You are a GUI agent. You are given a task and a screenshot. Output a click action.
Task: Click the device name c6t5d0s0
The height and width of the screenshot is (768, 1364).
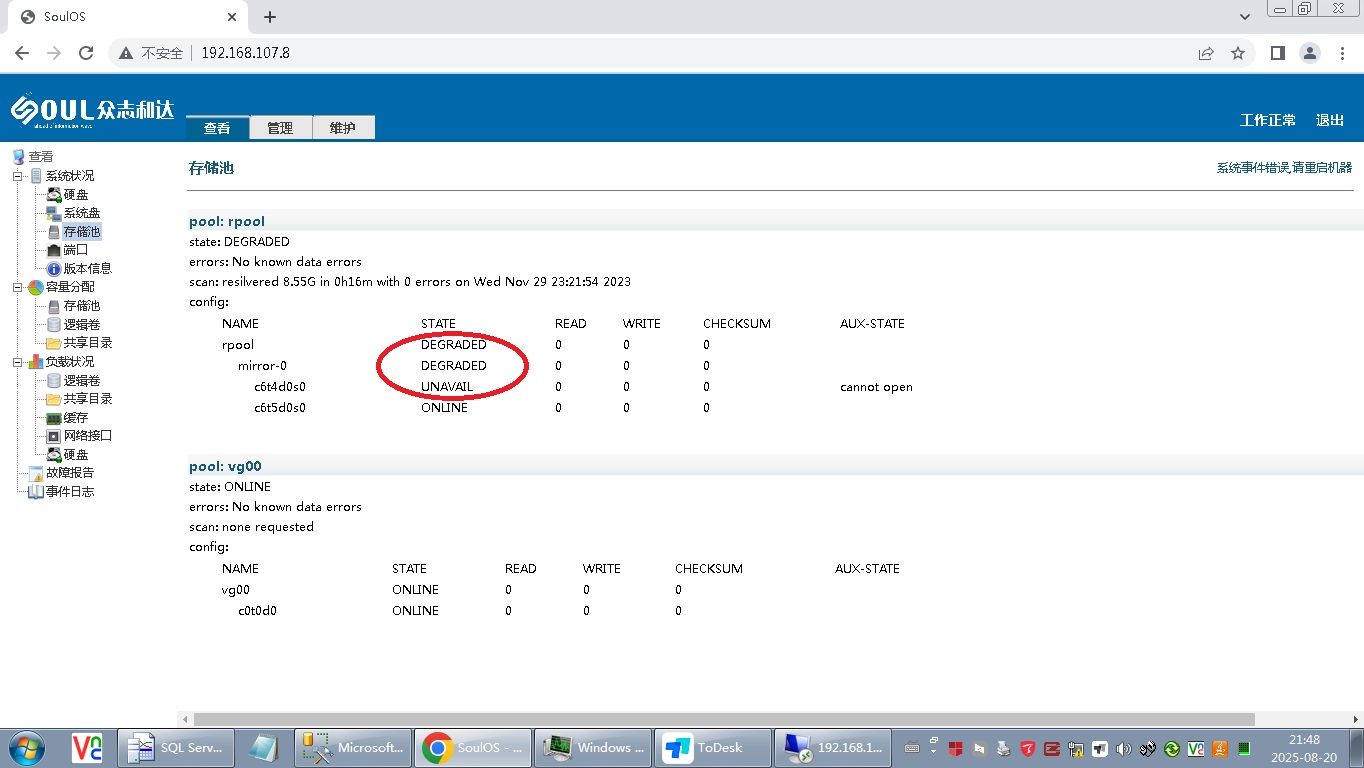tap(280, 408)
